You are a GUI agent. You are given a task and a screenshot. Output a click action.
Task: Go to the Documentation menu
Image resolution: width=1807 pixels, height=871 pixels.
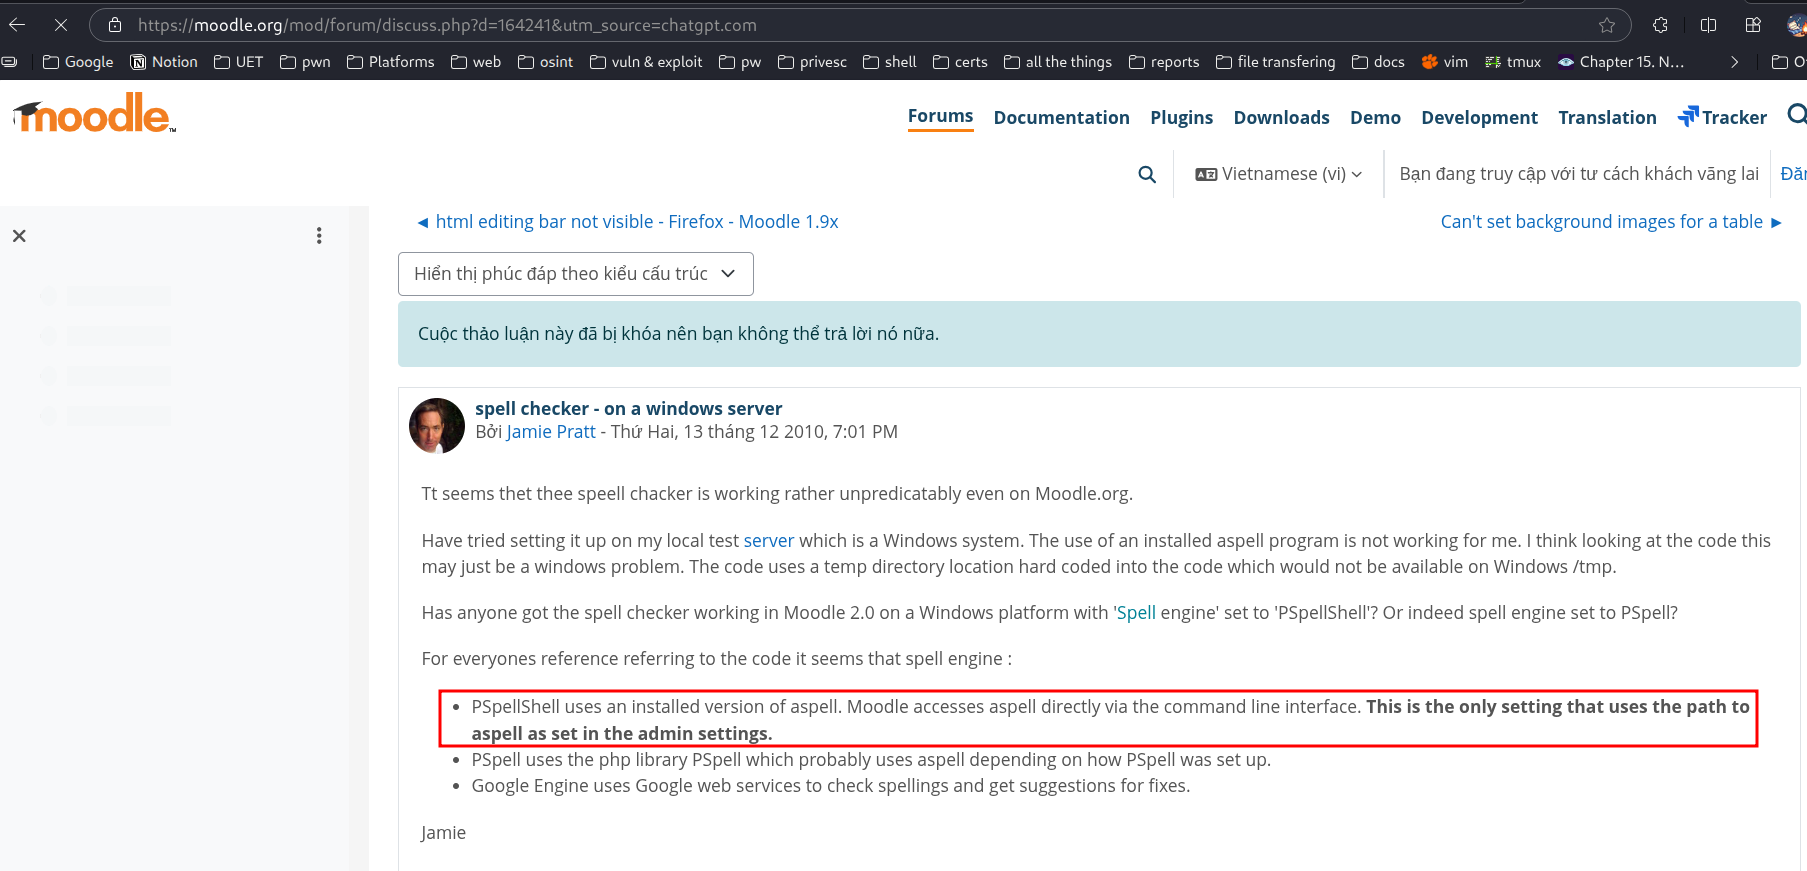pyautogui.click(x=1061, y=117)
